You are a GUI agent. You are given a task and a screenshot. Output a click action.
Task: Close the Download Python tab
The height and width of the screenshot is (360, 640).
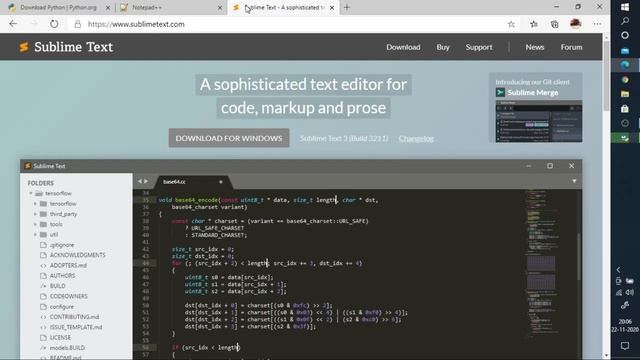108,7
